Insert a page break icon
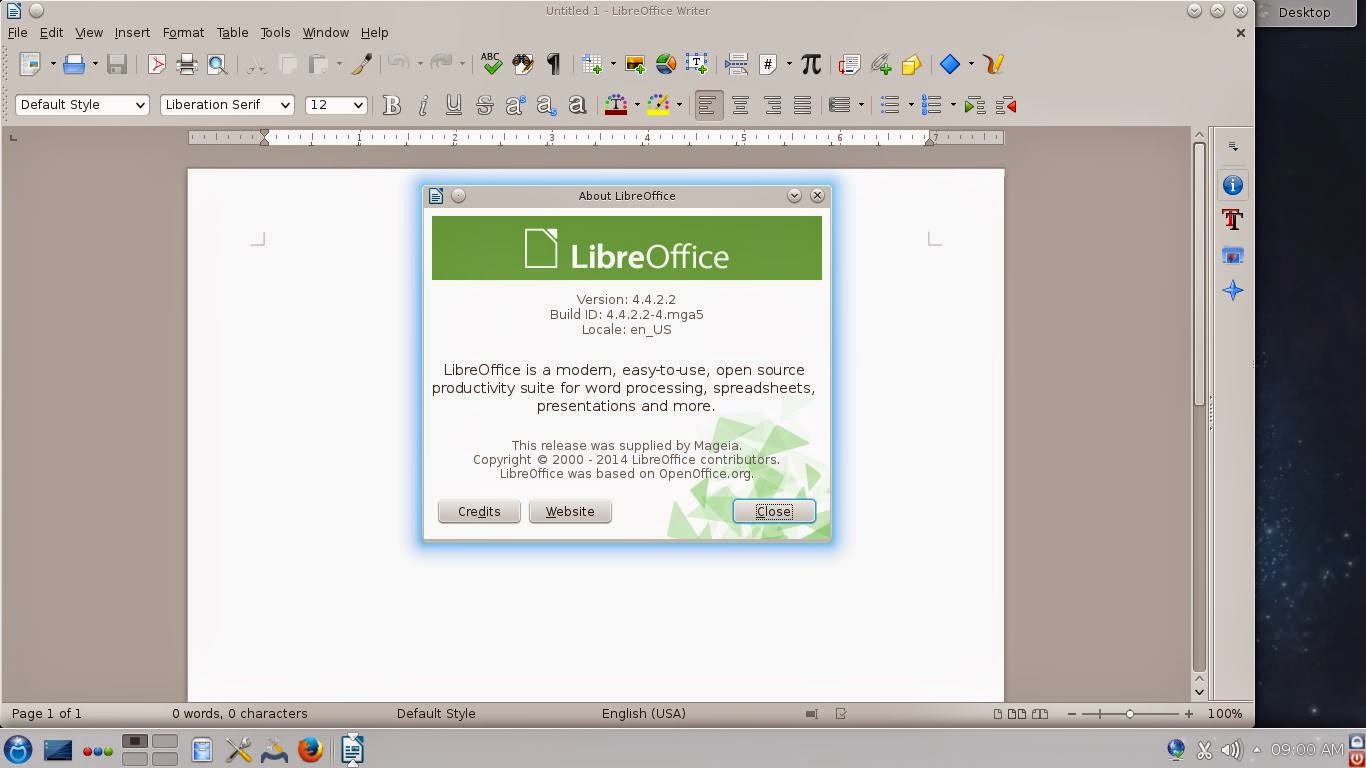Image resolution: width=1366 pixels, height=768 pixels. tap(737, 64)
